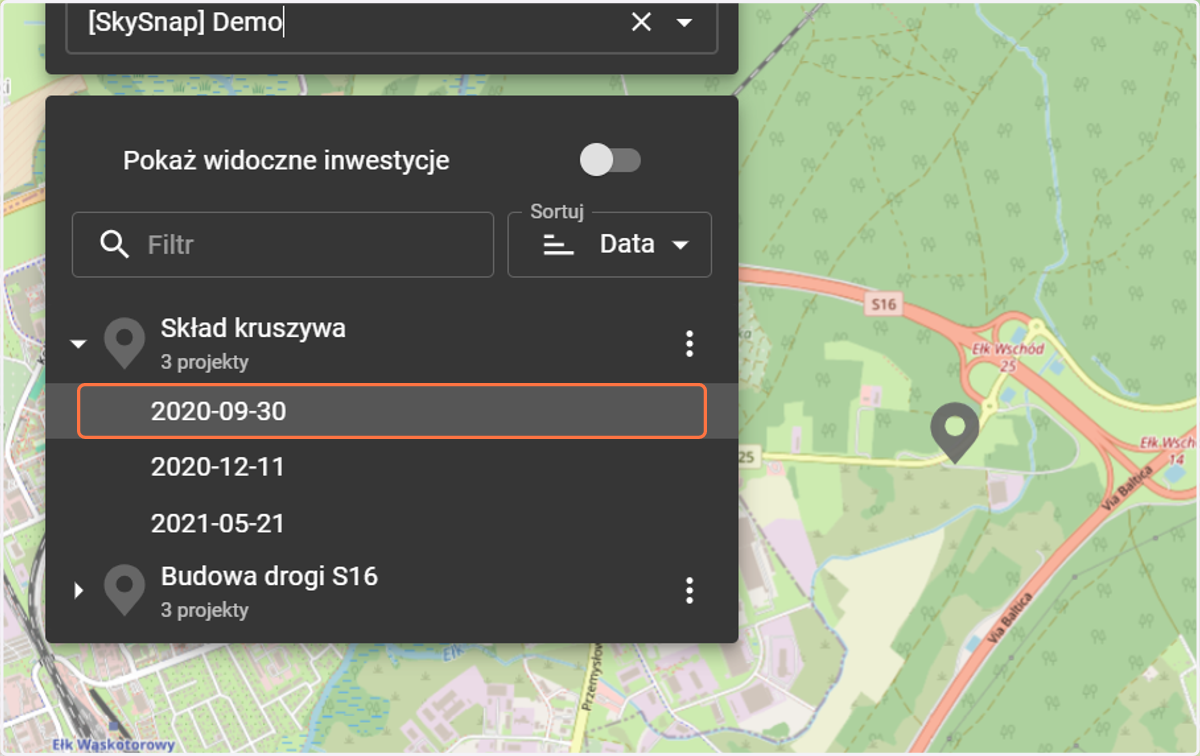Expand the Budowa drogi S16 group
The width and height of the screenshot is (1200, 756).
tap(79, 591)
